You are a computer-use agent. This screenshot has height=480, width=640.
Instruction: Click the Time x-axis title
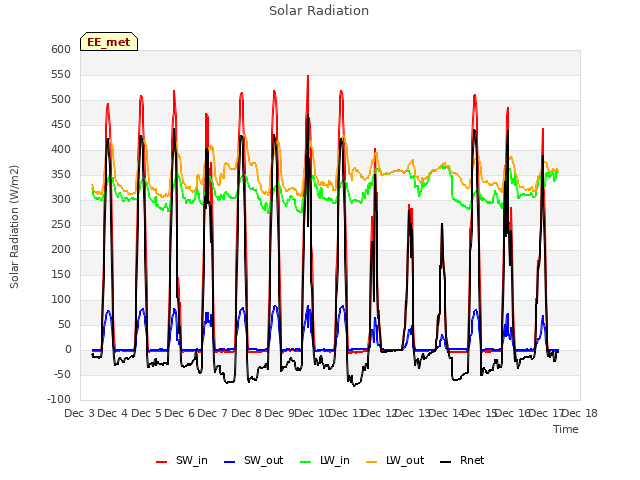(566, 429)
